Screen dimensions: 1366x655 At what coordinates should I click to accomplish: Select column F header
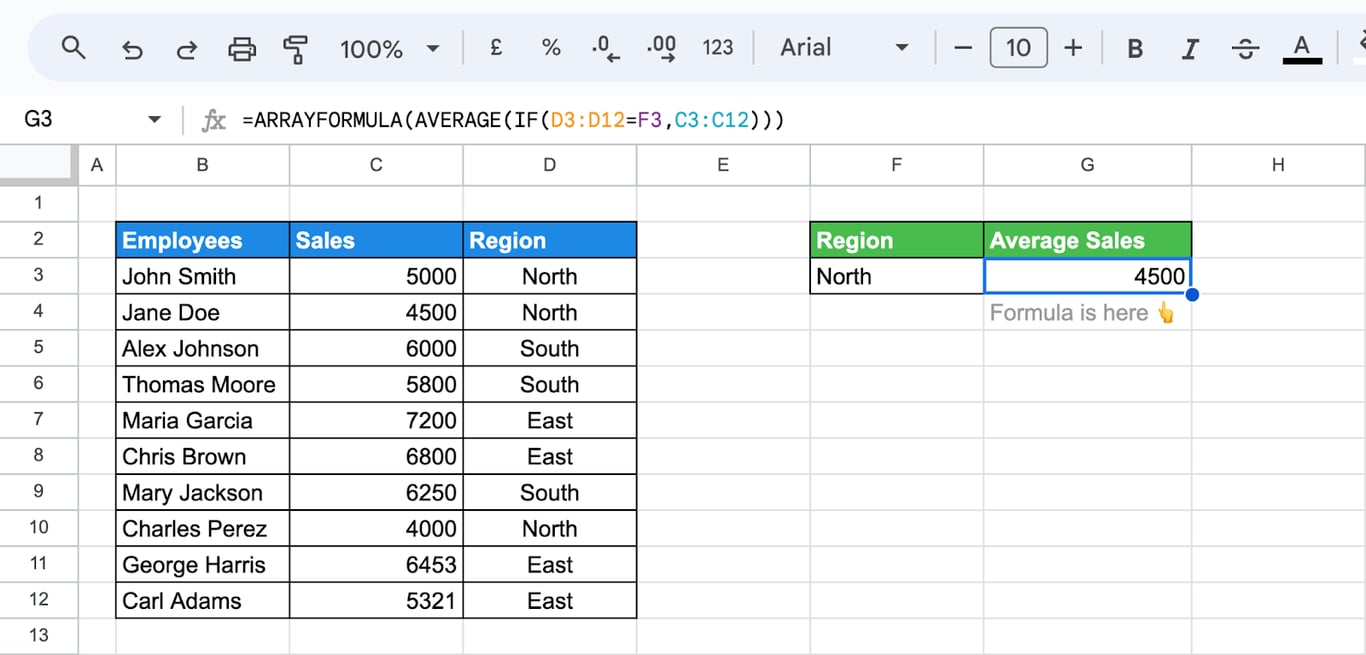(897, 165)
